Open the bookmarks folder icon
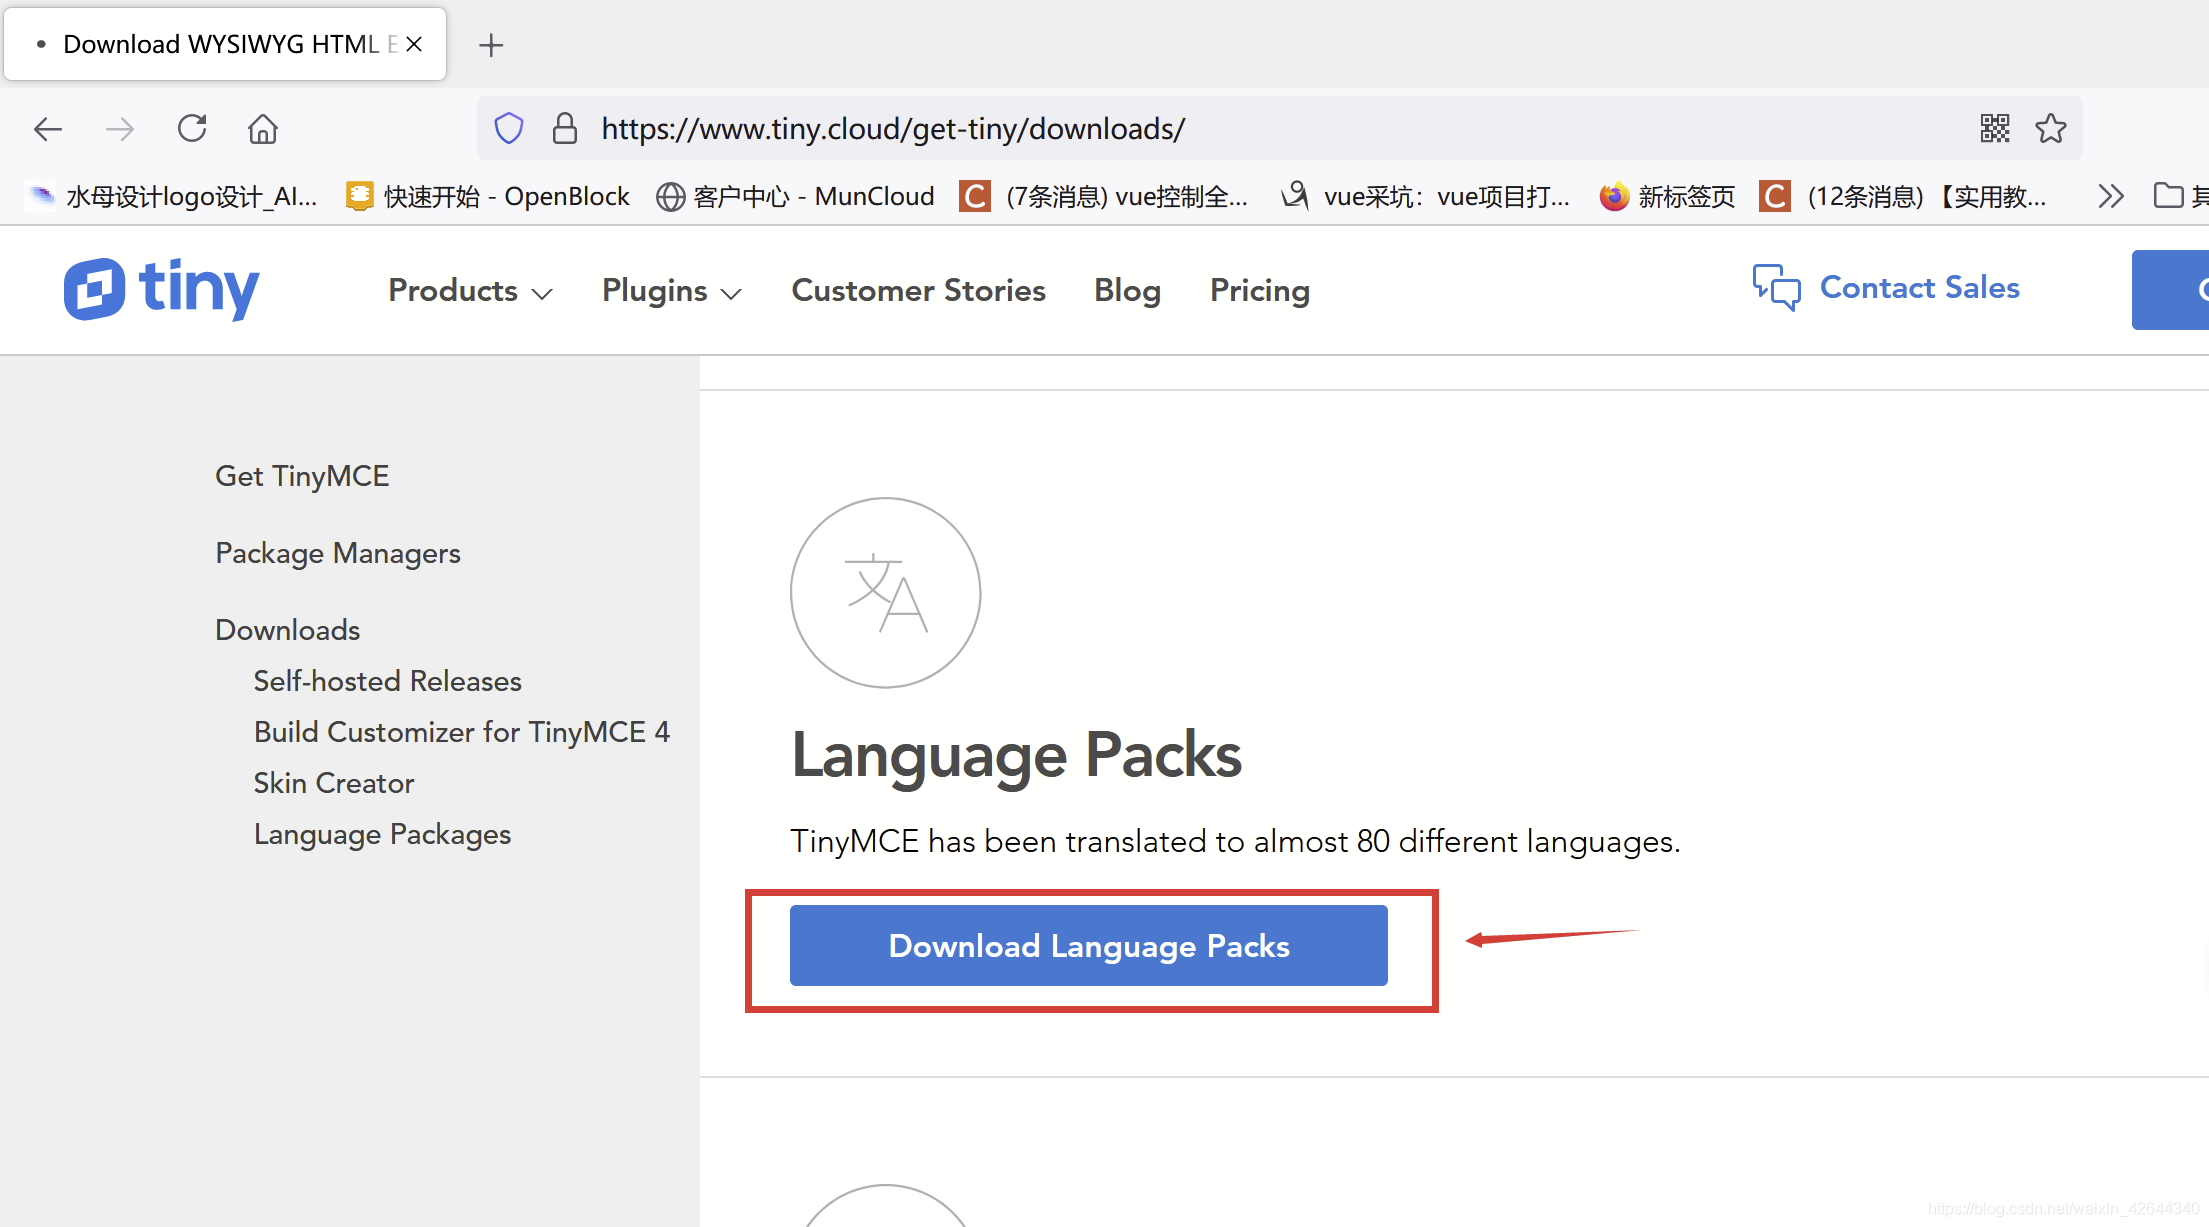 (x=2168, y=196)
